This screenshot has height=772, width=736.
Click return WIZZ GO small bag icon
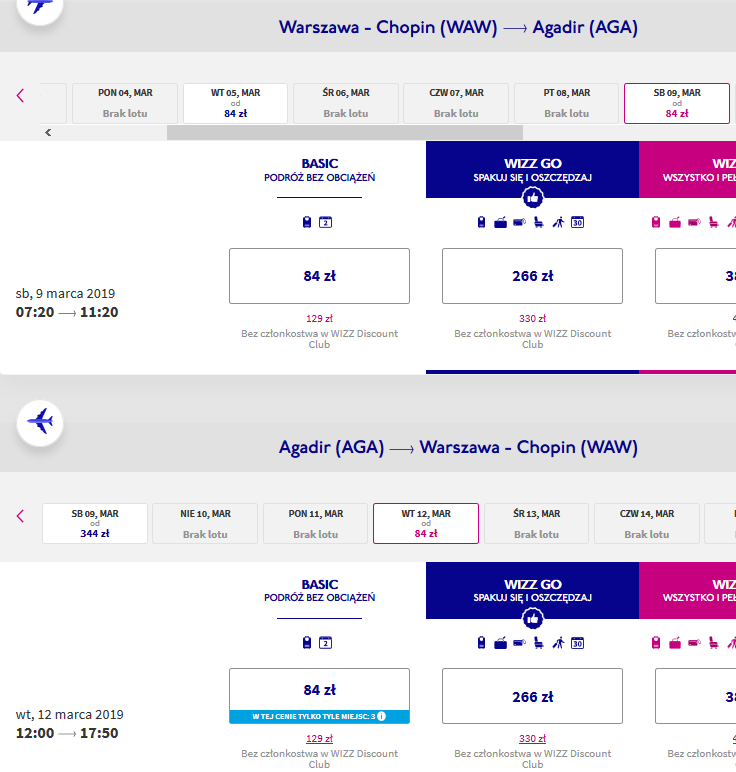tap(481, 643)
